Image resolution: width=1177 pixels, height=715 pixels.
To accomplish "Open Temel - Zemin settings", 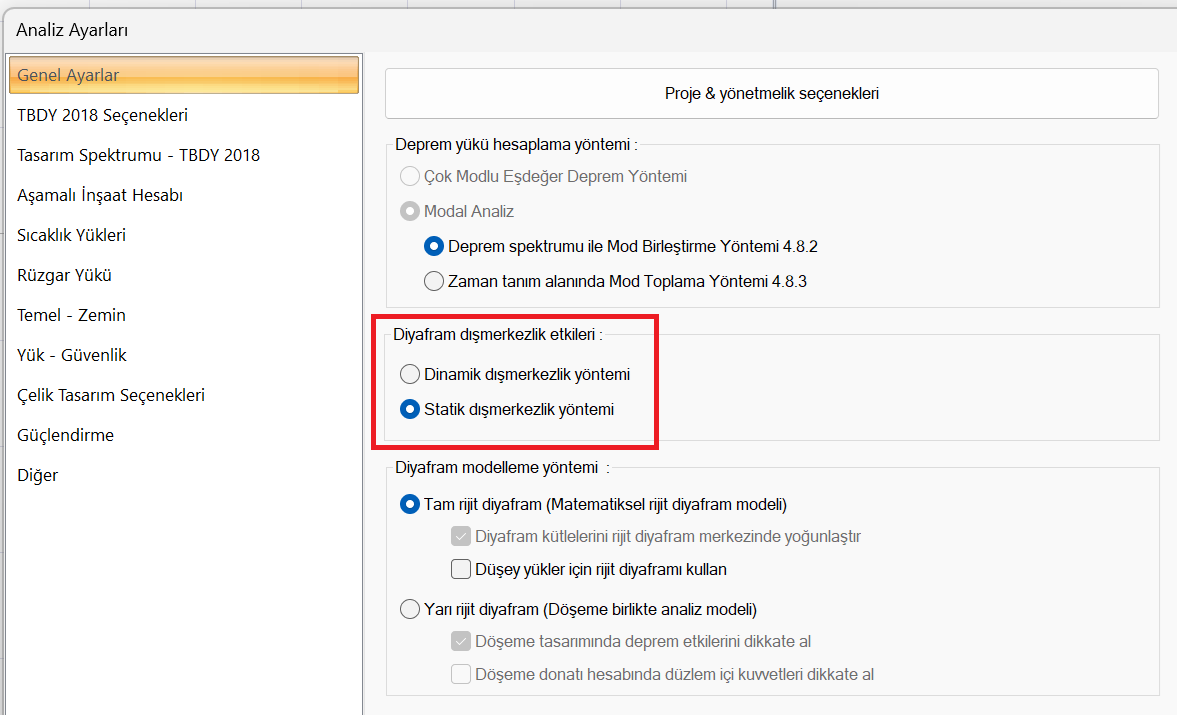I will pyautogui.click(x=71, y=316).
